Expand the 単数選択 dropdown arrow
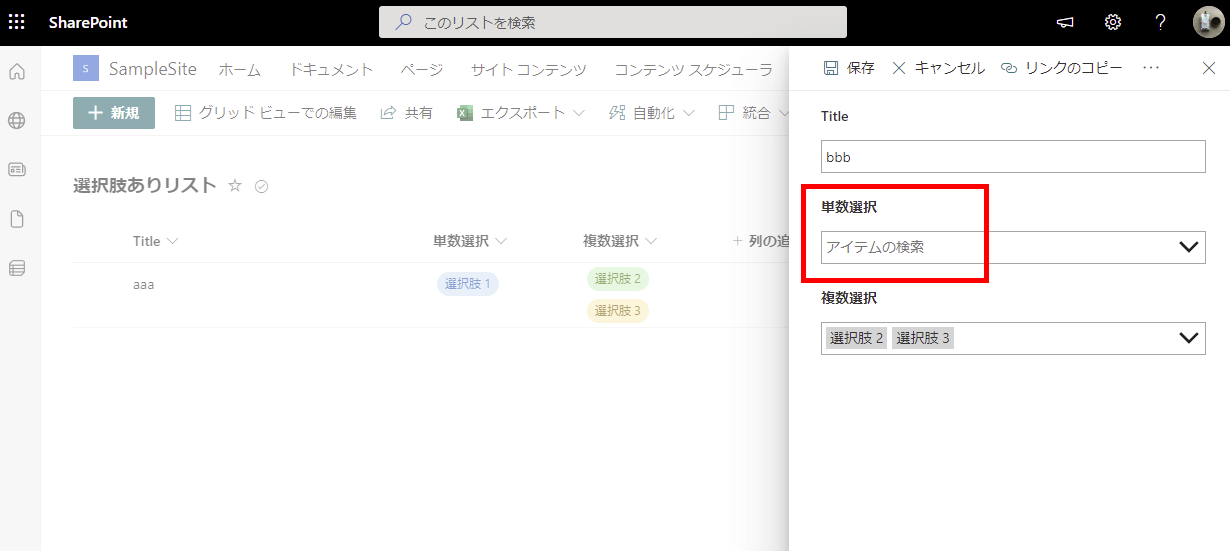This screenshot has height=551, width=1230. 1189,247
